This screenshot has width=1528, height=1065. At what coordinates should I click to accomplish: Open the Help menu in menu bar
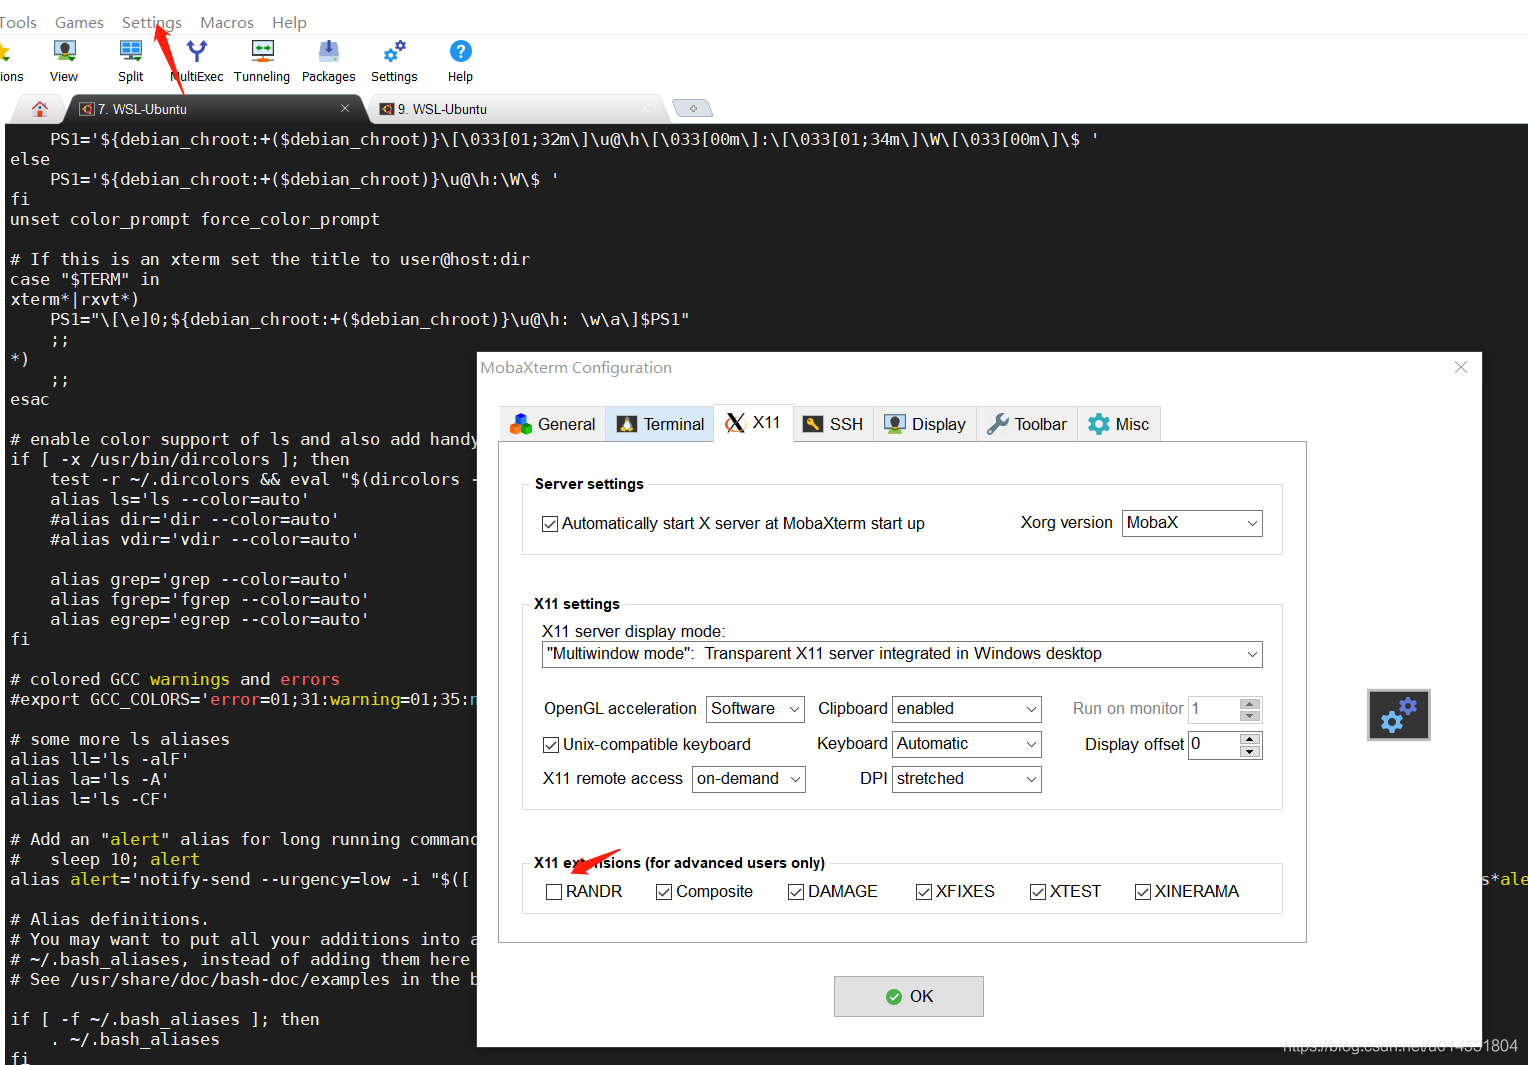(289, 22)
